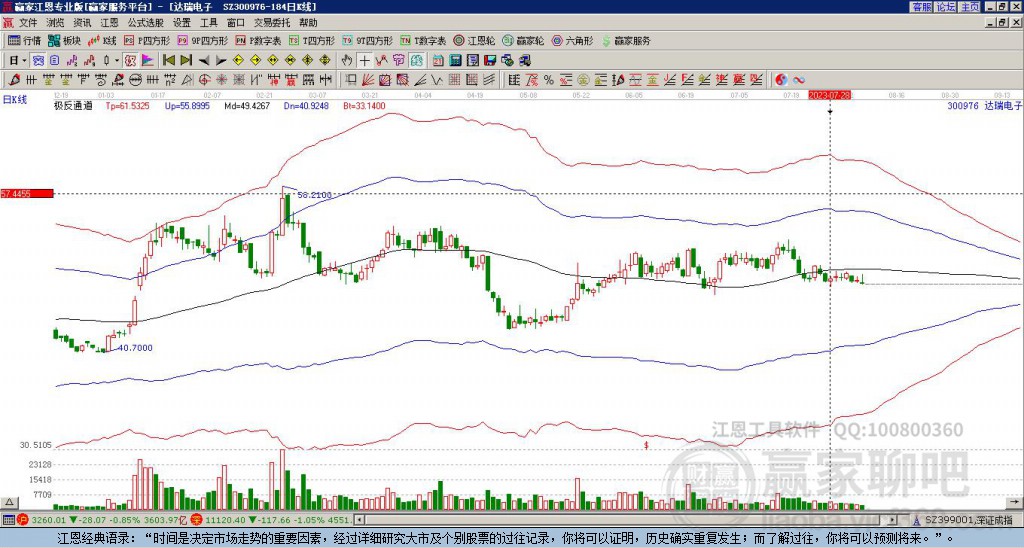This screenshot has height=548, width=1024.
Task: Click the percent sign tool
Action: point(549,80)
